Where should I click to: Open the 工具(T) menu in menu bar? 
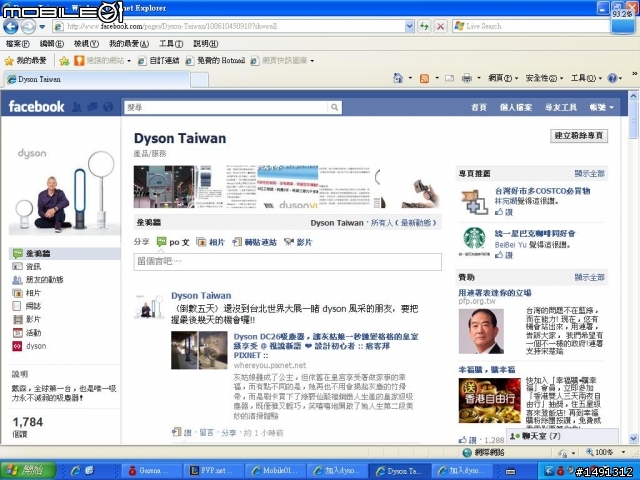(x=171, y=43)
